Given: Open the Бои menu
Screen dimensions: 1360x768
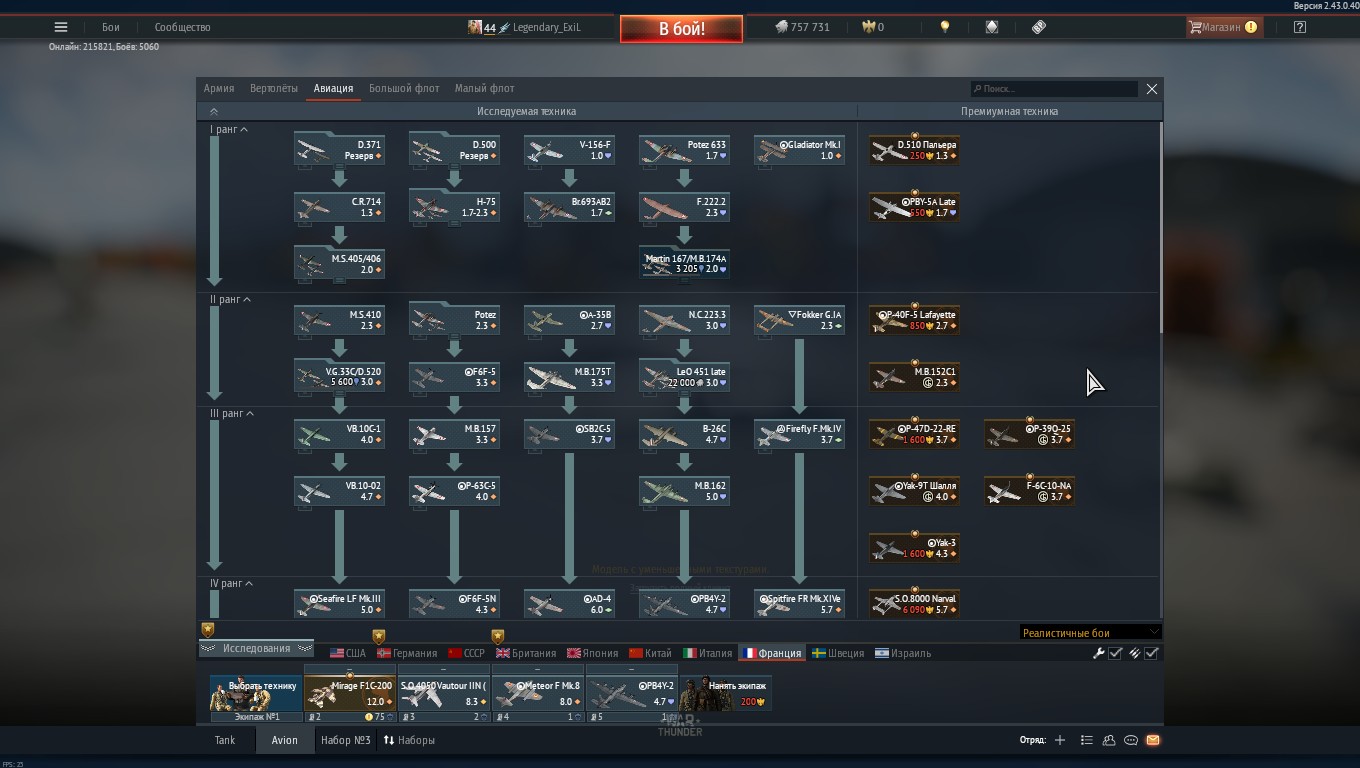Looking at the screenshot, I should point(110,27).
